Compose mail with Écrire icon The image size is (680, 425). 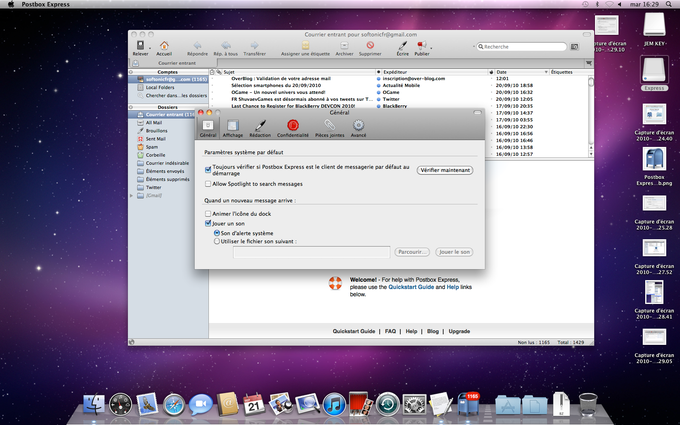pyautogui.click(x=402, y=46)
